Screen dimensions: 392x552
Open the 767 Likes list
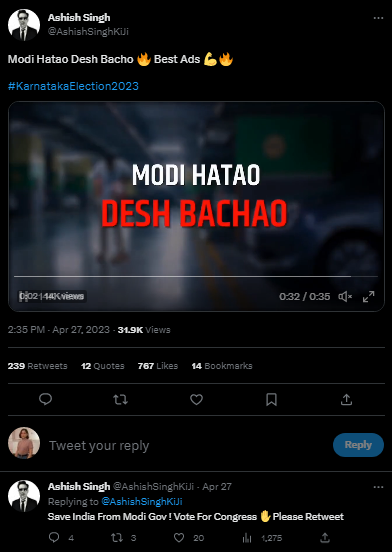click(x=158, y=366)
